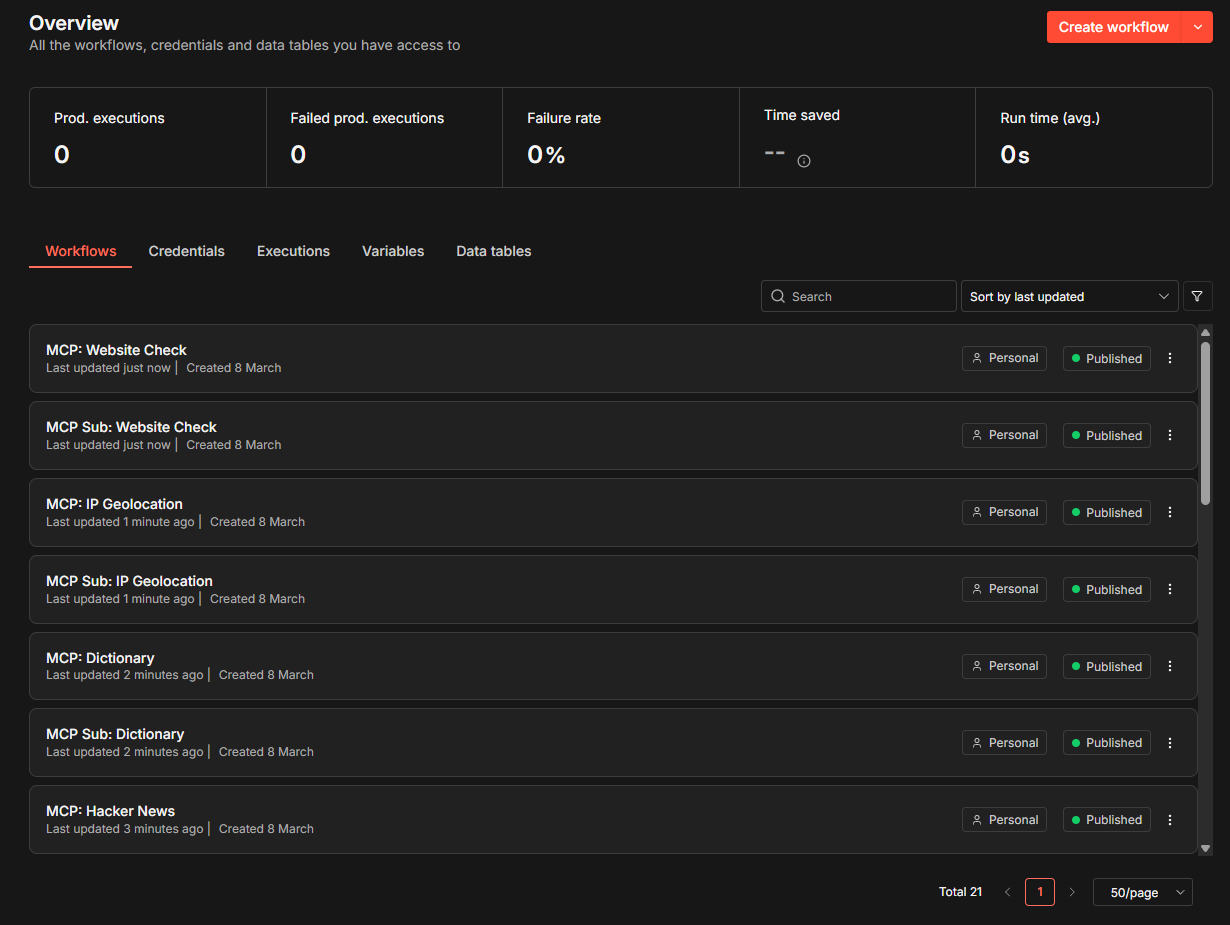Open the Data tables tab
The width and height of the screenshot is (1230, 925).
click(494, 251)
